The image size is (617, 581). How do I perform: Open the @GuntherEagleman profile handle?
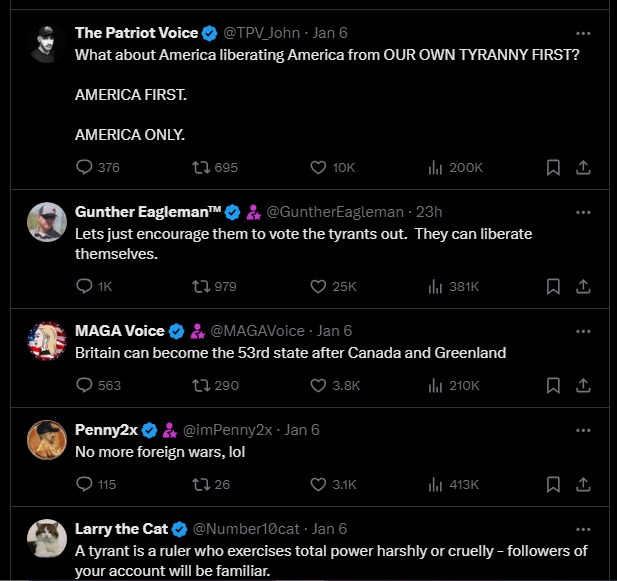pyautogui.click(x=335, y=212)
